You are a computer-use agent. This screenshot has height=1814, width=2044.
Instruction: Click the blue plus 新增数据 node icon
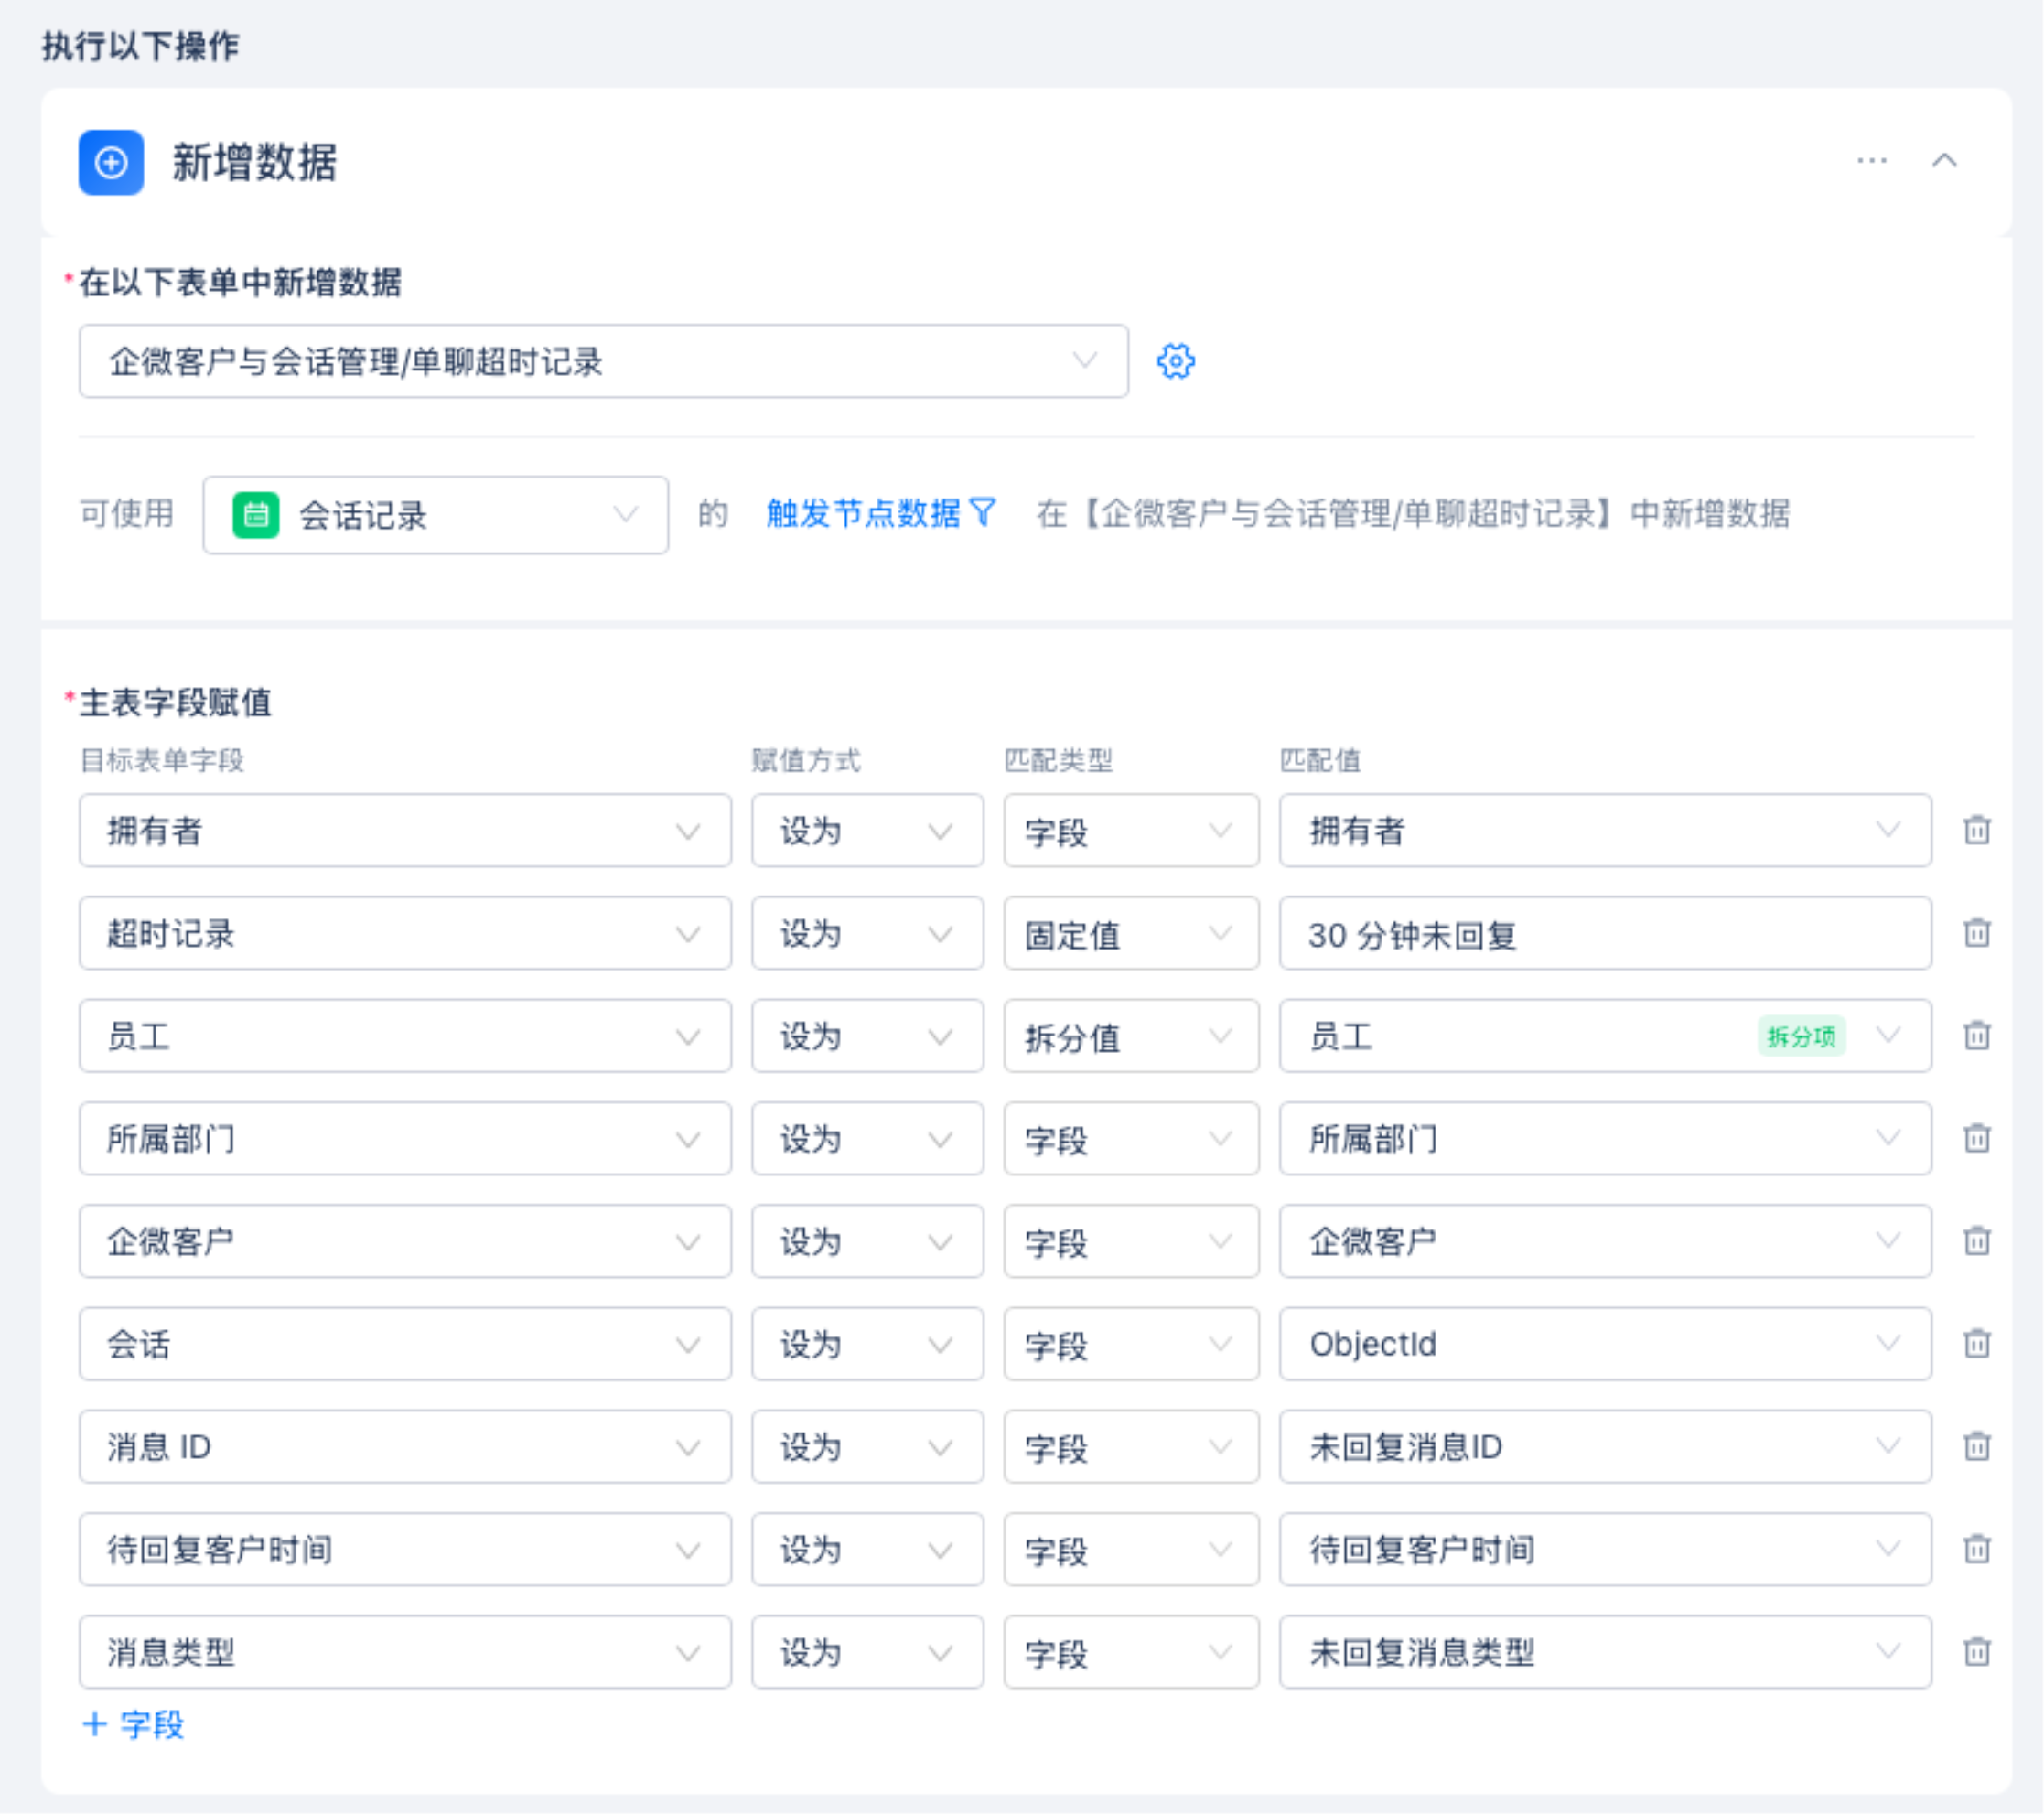(x=111, y=162)
